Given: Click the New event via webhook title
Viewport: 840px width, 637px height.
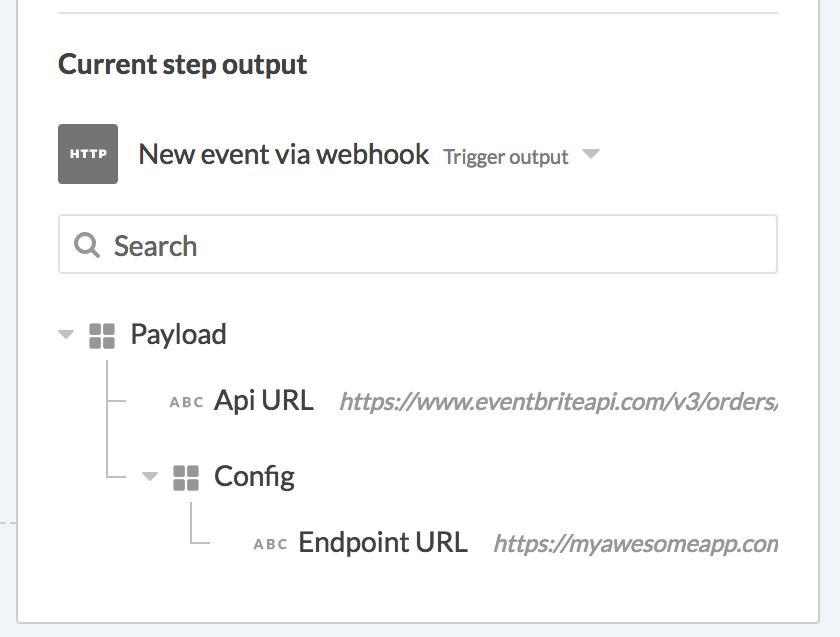Looking at the screenshot, I should [x=283, y=154].
